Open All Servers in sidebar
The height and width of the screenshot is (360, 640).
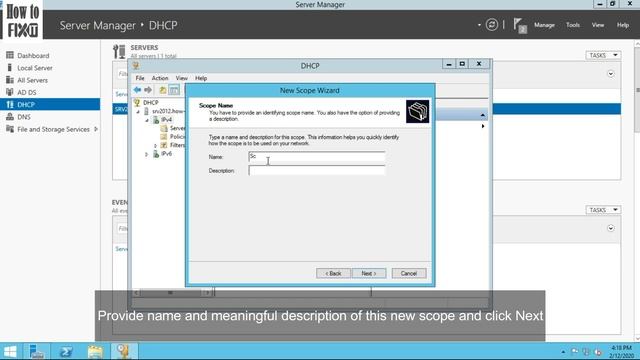(x=32, y=80)
